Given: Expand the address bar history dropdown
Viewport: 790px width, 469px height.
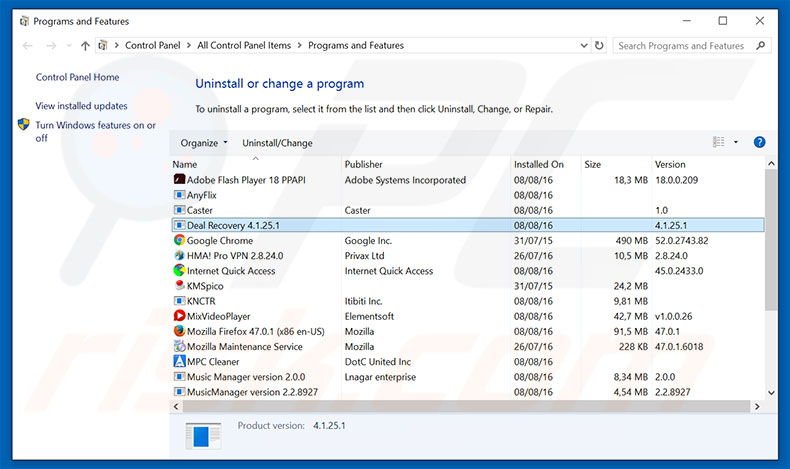Looking at the screenshot, I should point(584,45).
